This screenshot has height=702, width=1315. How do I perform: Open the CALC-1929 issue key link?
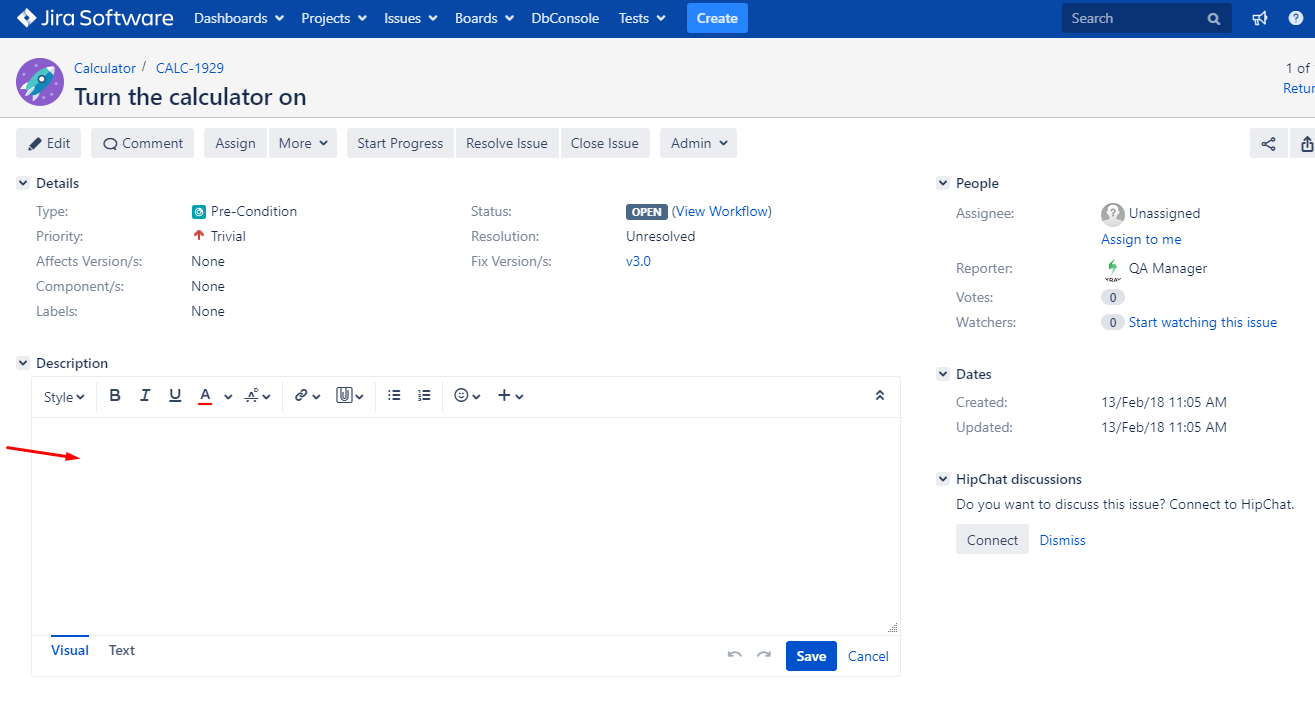(x=190, y=68)
